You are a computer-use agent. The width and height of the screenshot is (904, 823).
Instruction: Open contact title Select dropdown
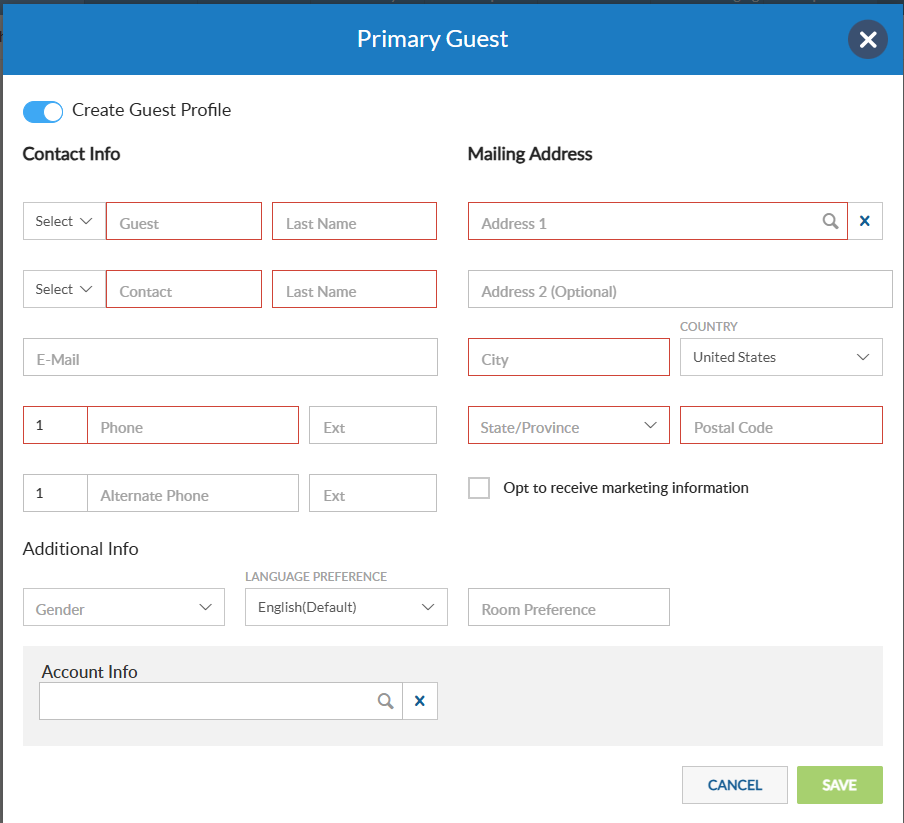pos(64,289)
